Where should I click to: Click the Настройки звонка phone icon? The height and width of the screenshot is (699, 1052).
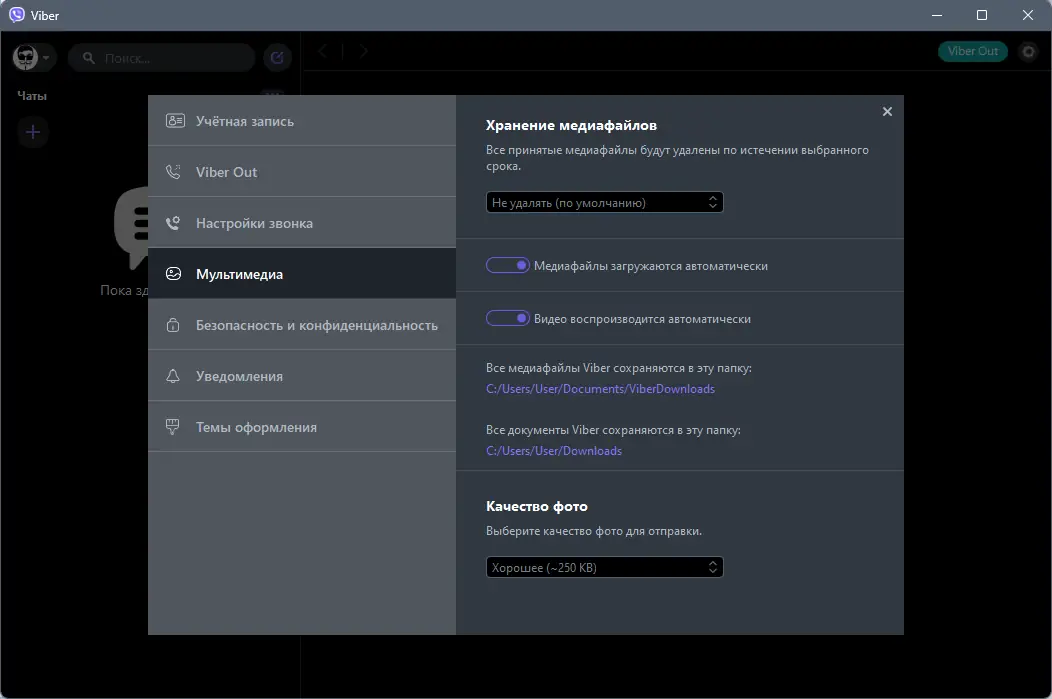[174, 223]
